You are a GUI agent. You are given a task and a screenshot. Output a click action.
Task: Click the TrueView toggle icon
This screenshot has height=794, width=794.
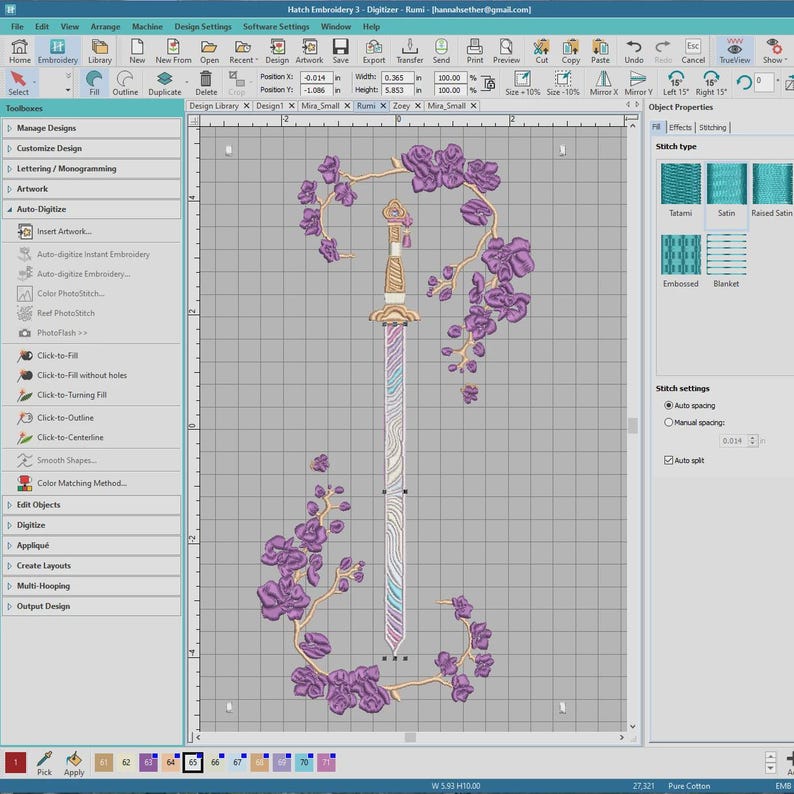(x=734, y=51)
